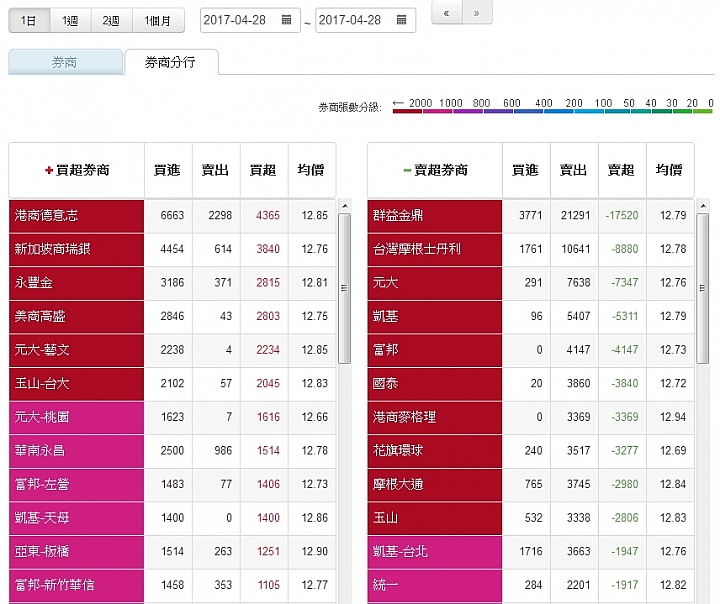Open broker branch 元大-藝文
Screen dimensions: 720x604
pyautogui.click(x=76, y=350)
